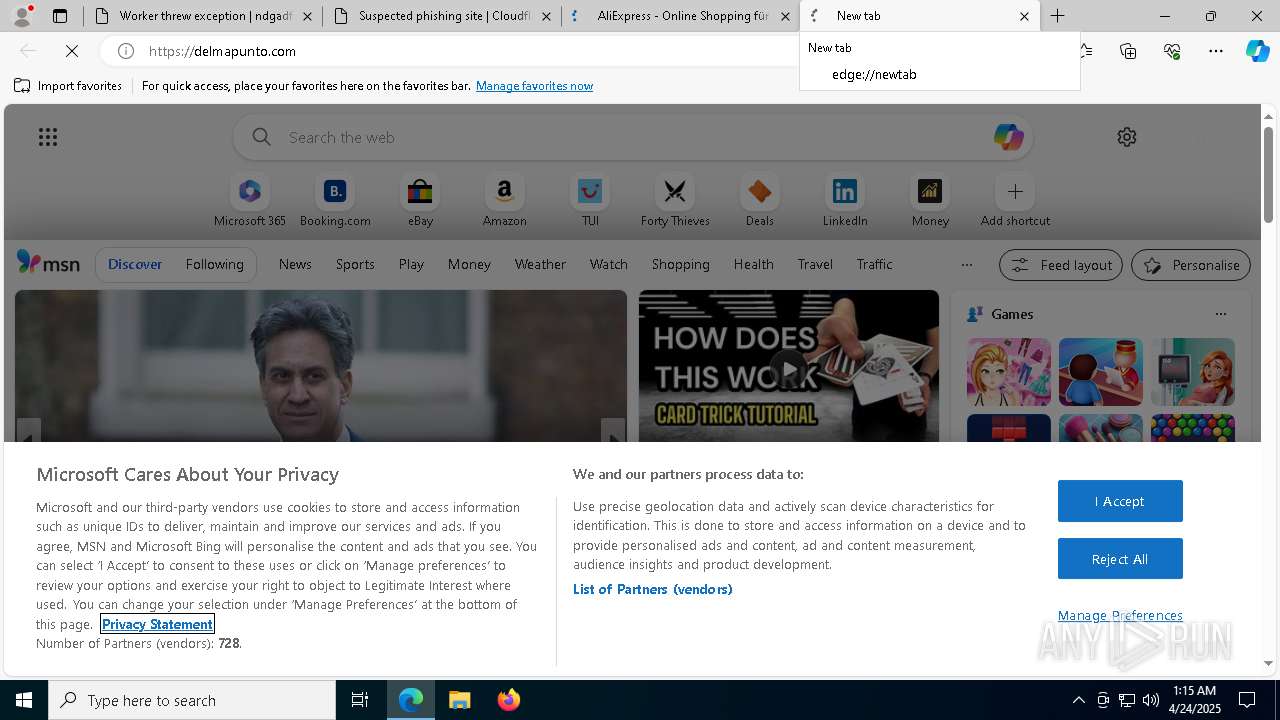
Task: Stop loading page with the X button
Action: coord(72,51)
